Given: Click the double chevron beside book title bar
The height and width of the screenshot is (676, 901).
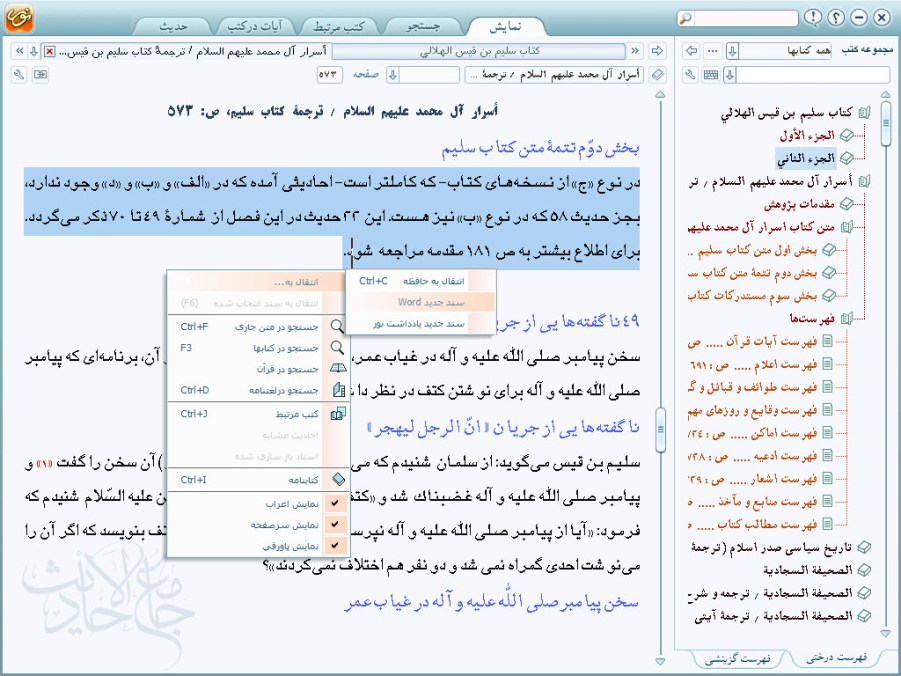Looking at the screenshot, I should (635, 51).
